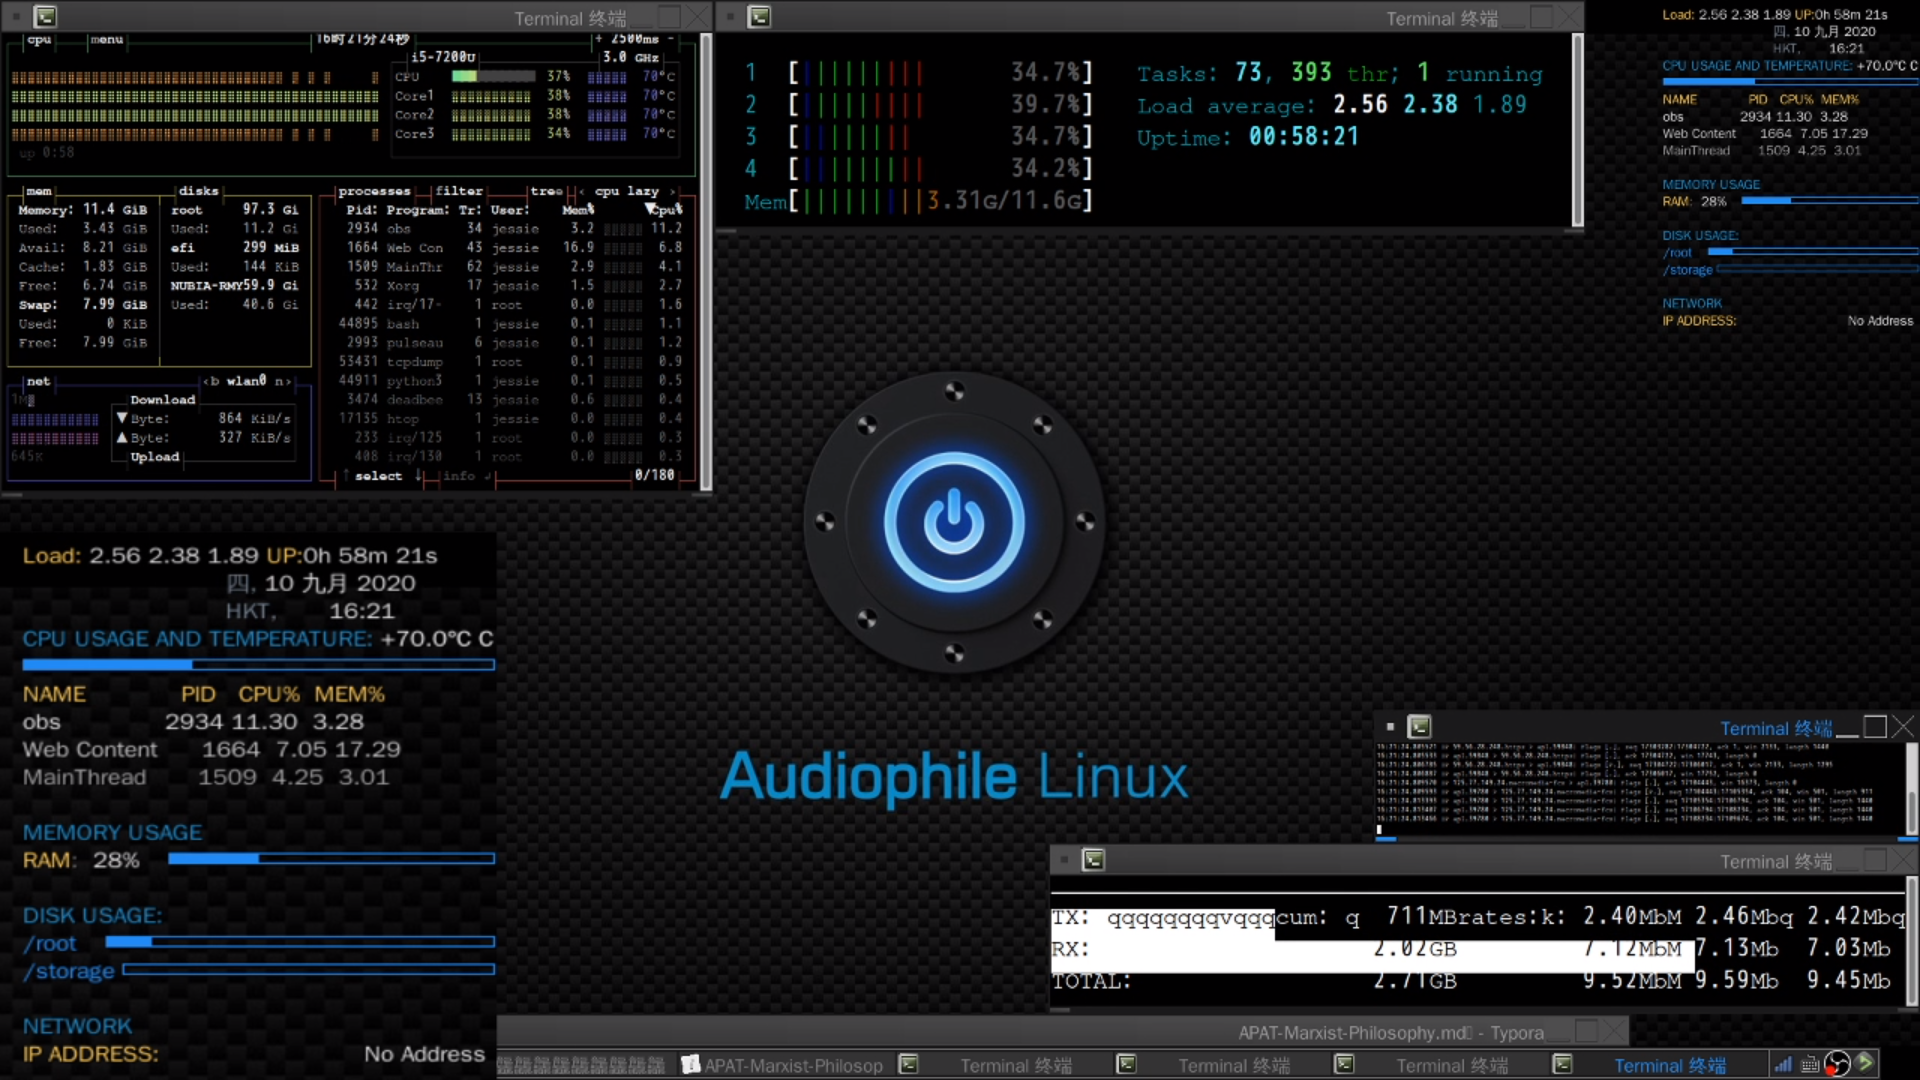Screen dimensions: 1920x1080
Task: Click the TX/RX Terminal window vertical scrollbar
Action: 1911,940
